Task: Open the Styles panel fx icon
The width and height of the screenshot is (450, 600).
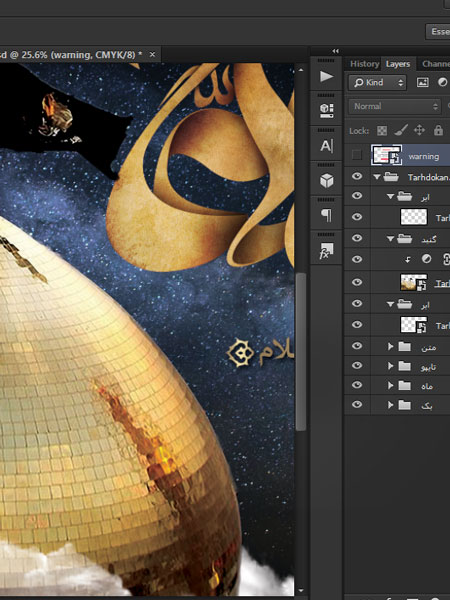Action: (326, 250)
